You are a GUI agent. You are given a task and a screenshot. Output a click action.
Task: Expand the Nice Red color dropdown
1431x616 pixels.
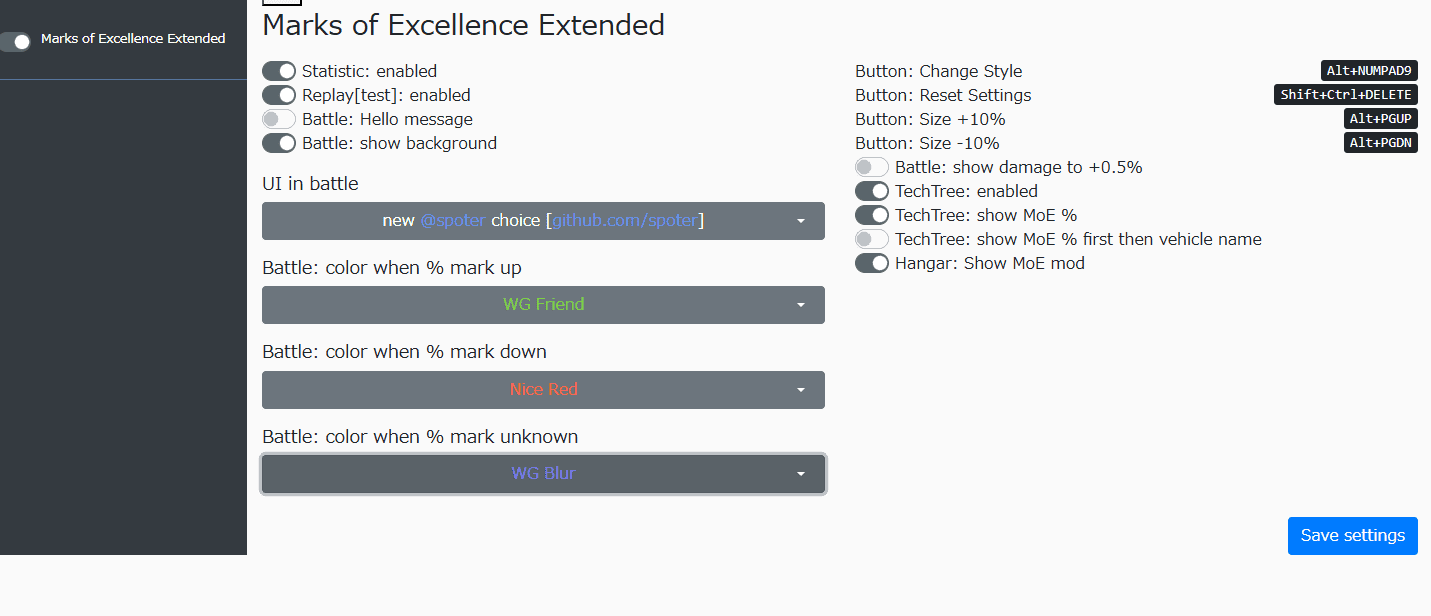point(543,390)
